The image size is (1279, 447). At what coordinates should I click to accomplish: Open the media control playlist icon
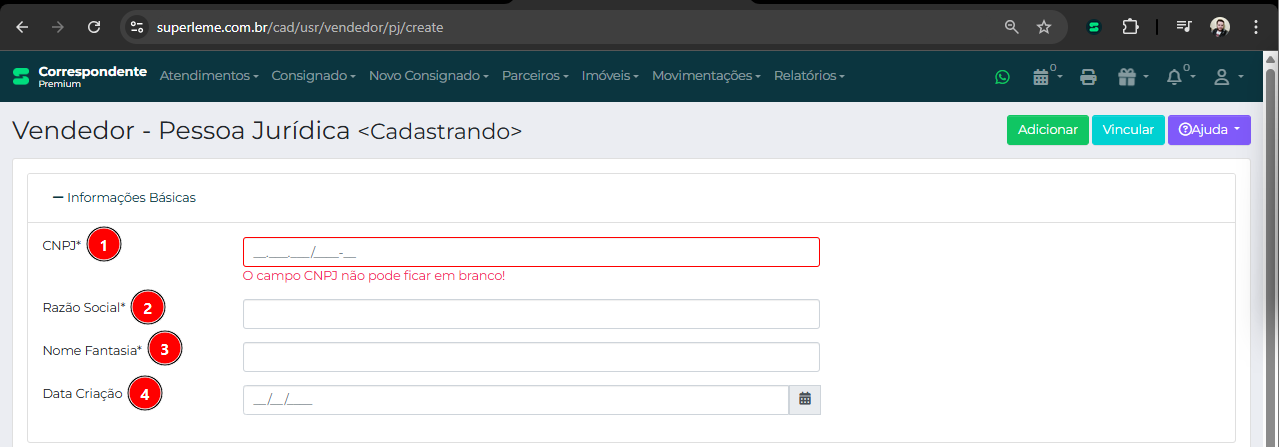pos(1184,27)
